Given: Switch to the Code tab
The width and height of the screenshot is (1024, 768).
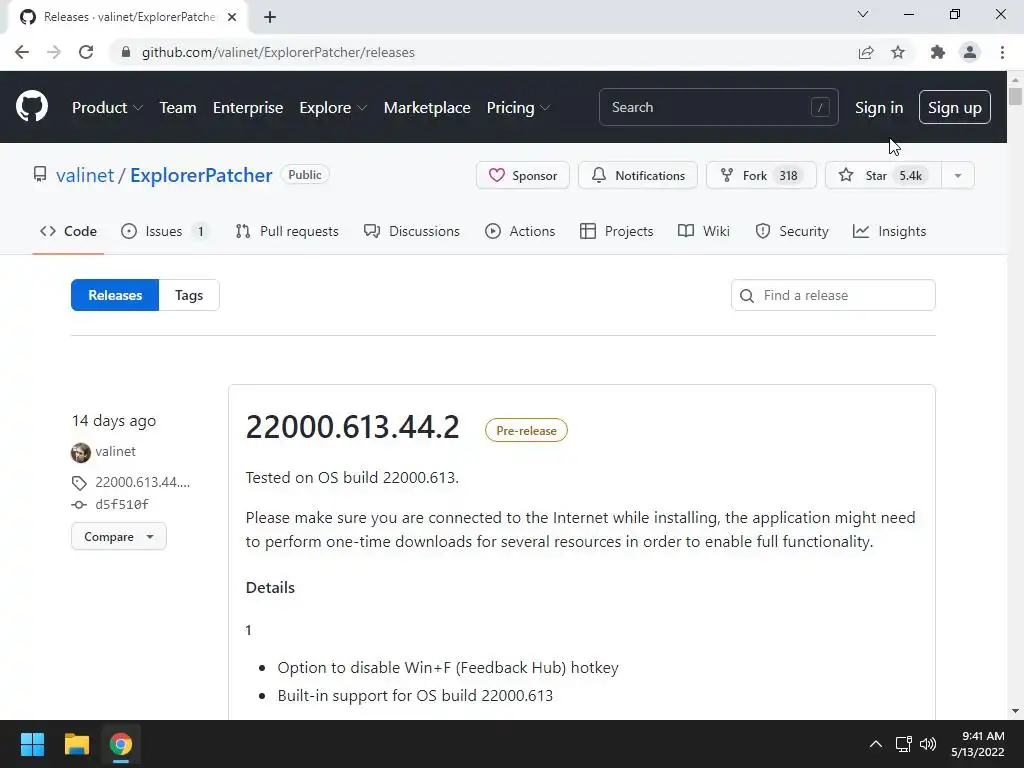Looking at the screenshot, I should coord(68,231).
